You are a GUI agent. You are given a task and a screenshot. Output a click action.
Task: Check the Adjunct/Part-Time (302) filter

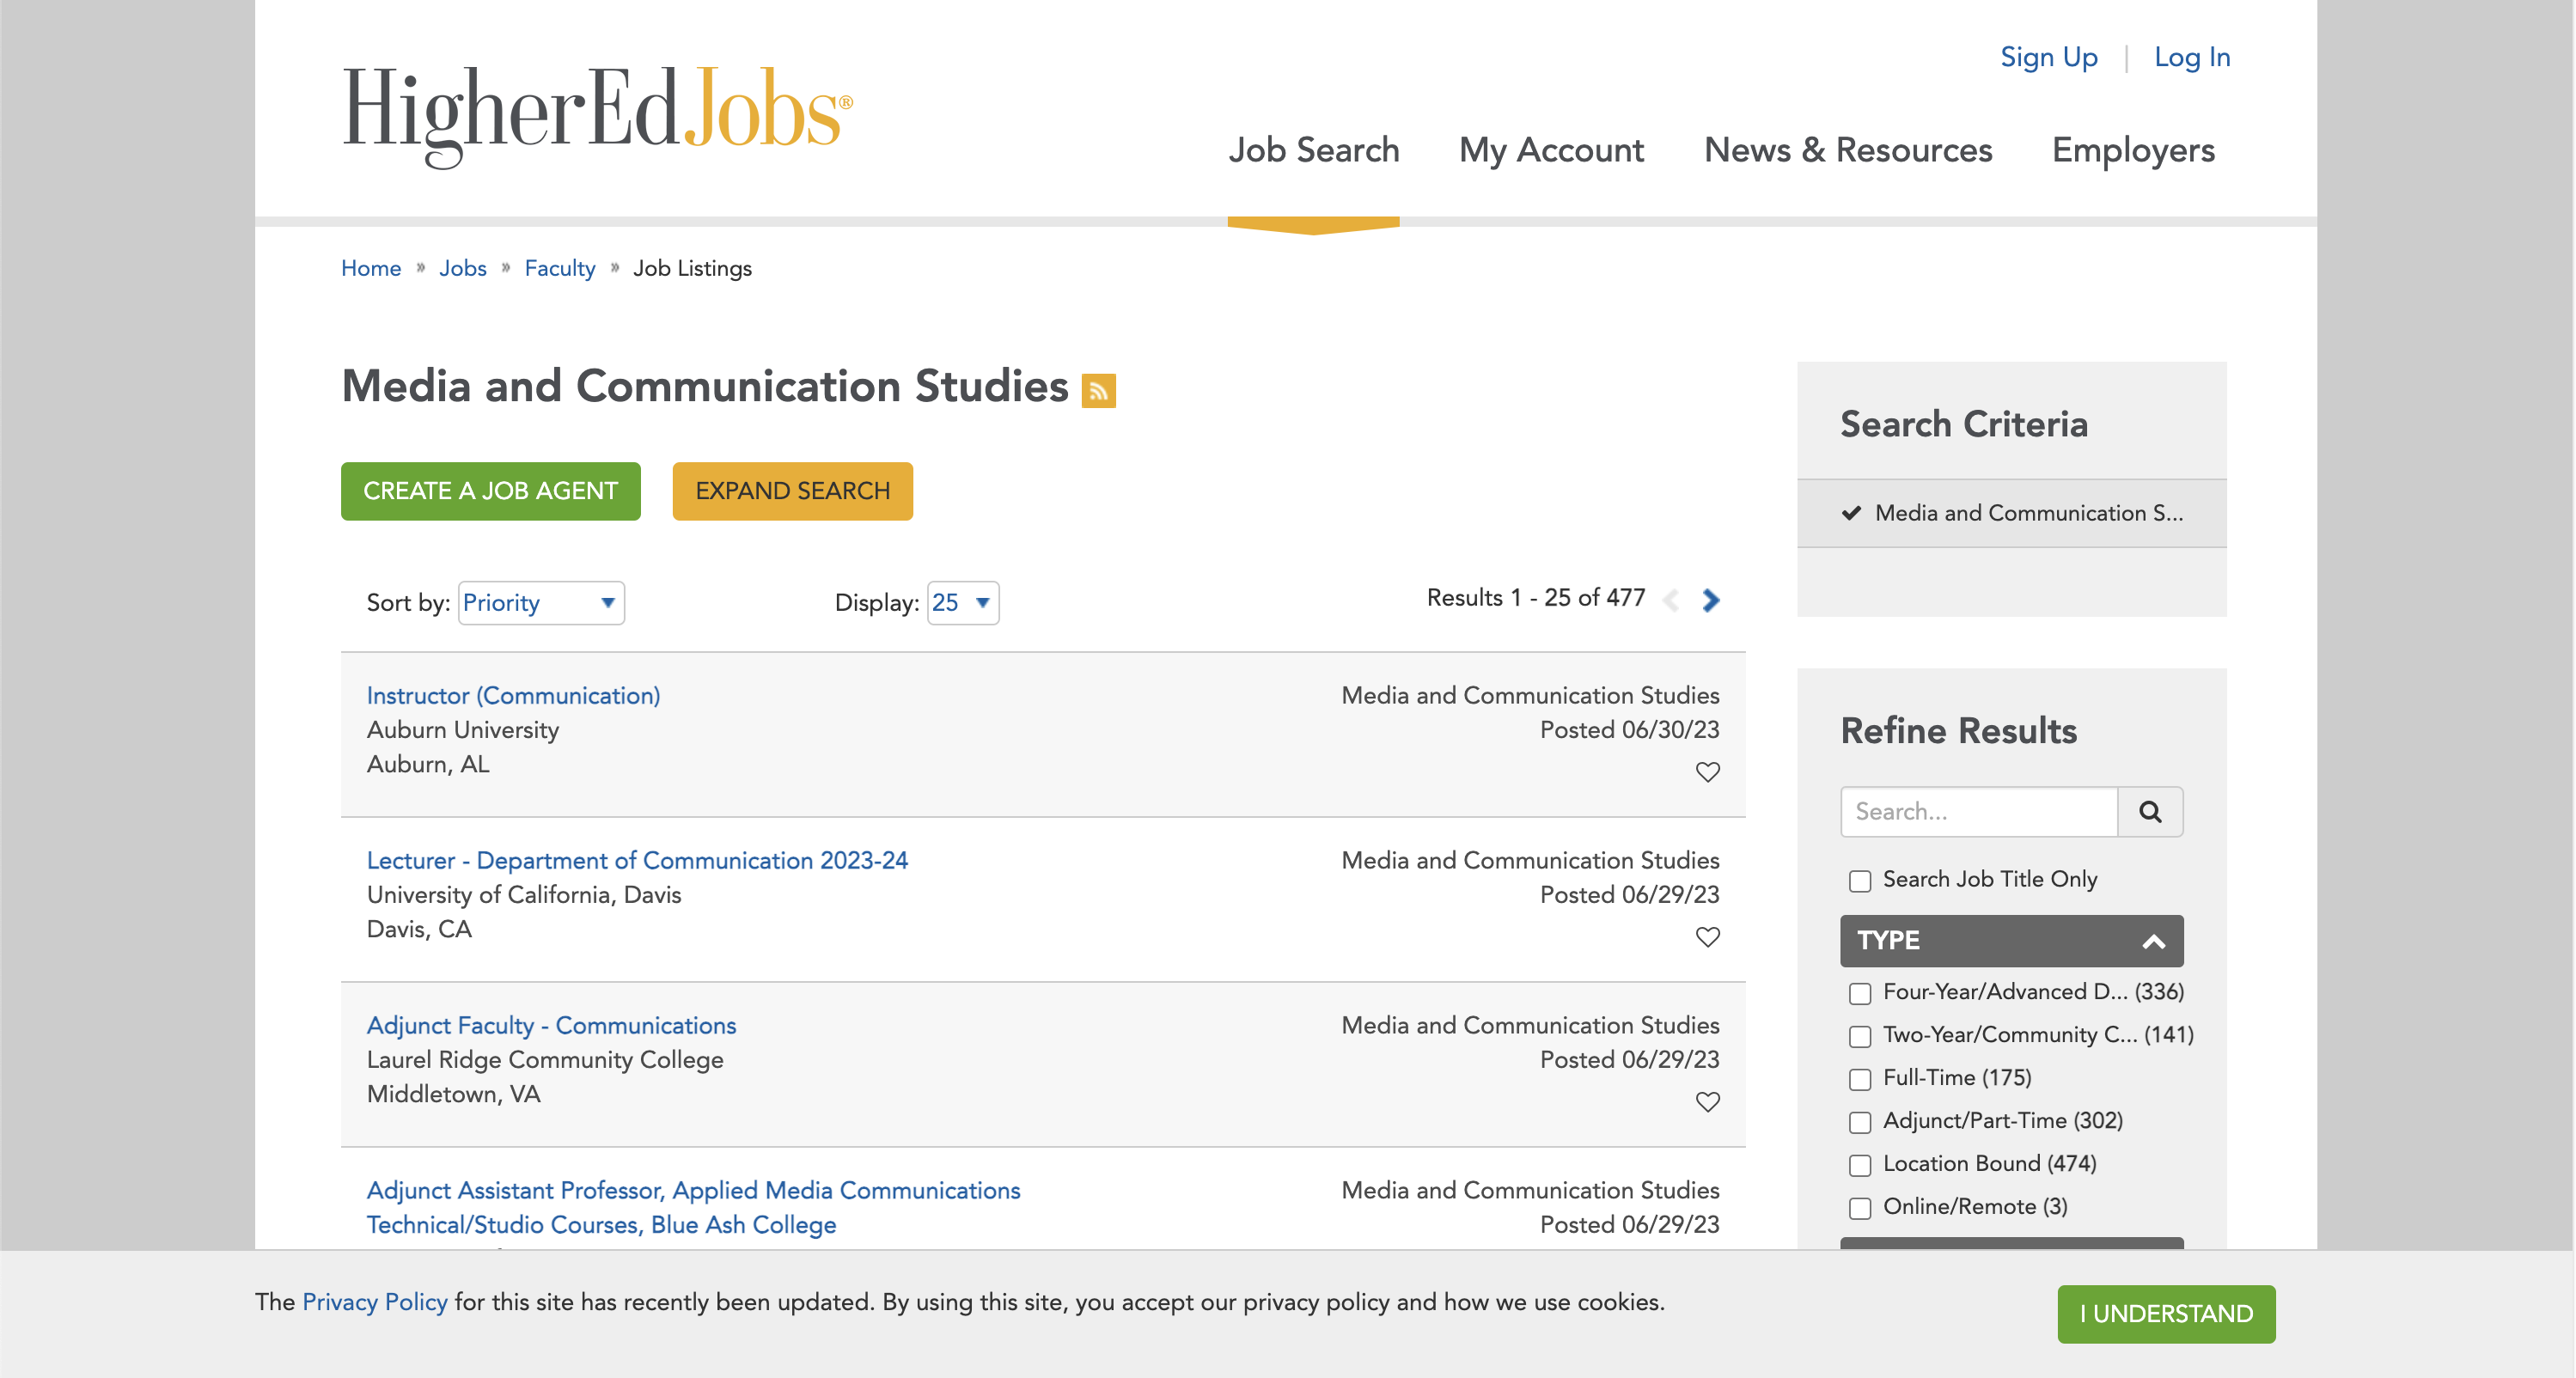coord(1859,1122)
